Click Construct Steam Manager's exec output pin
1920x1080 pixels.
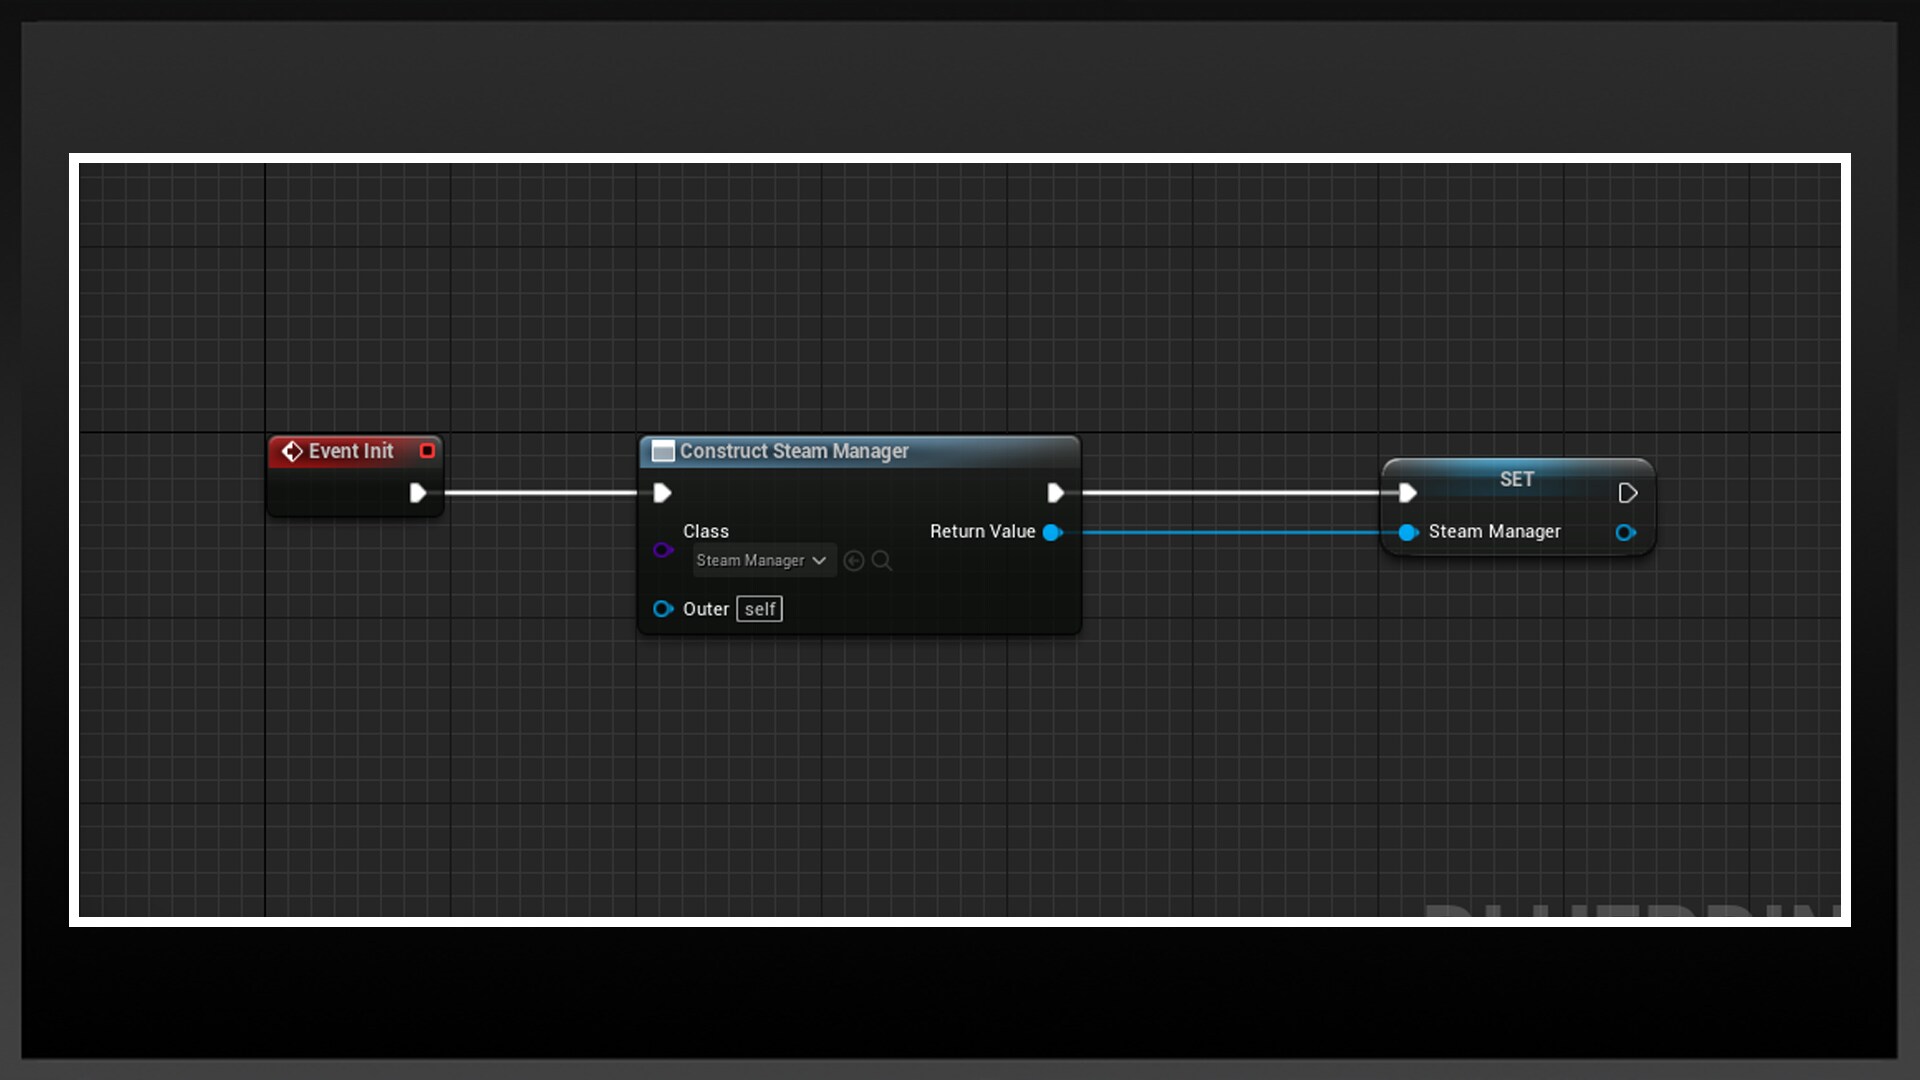(1055, 493)
